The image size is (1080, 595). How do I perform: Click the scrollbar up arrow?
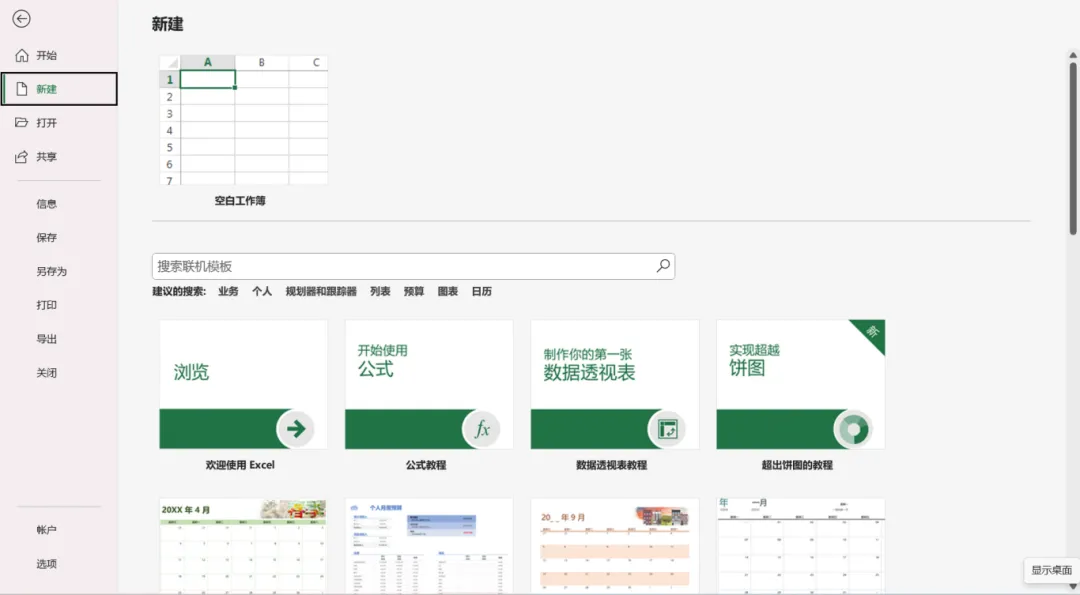[1073, 55]
